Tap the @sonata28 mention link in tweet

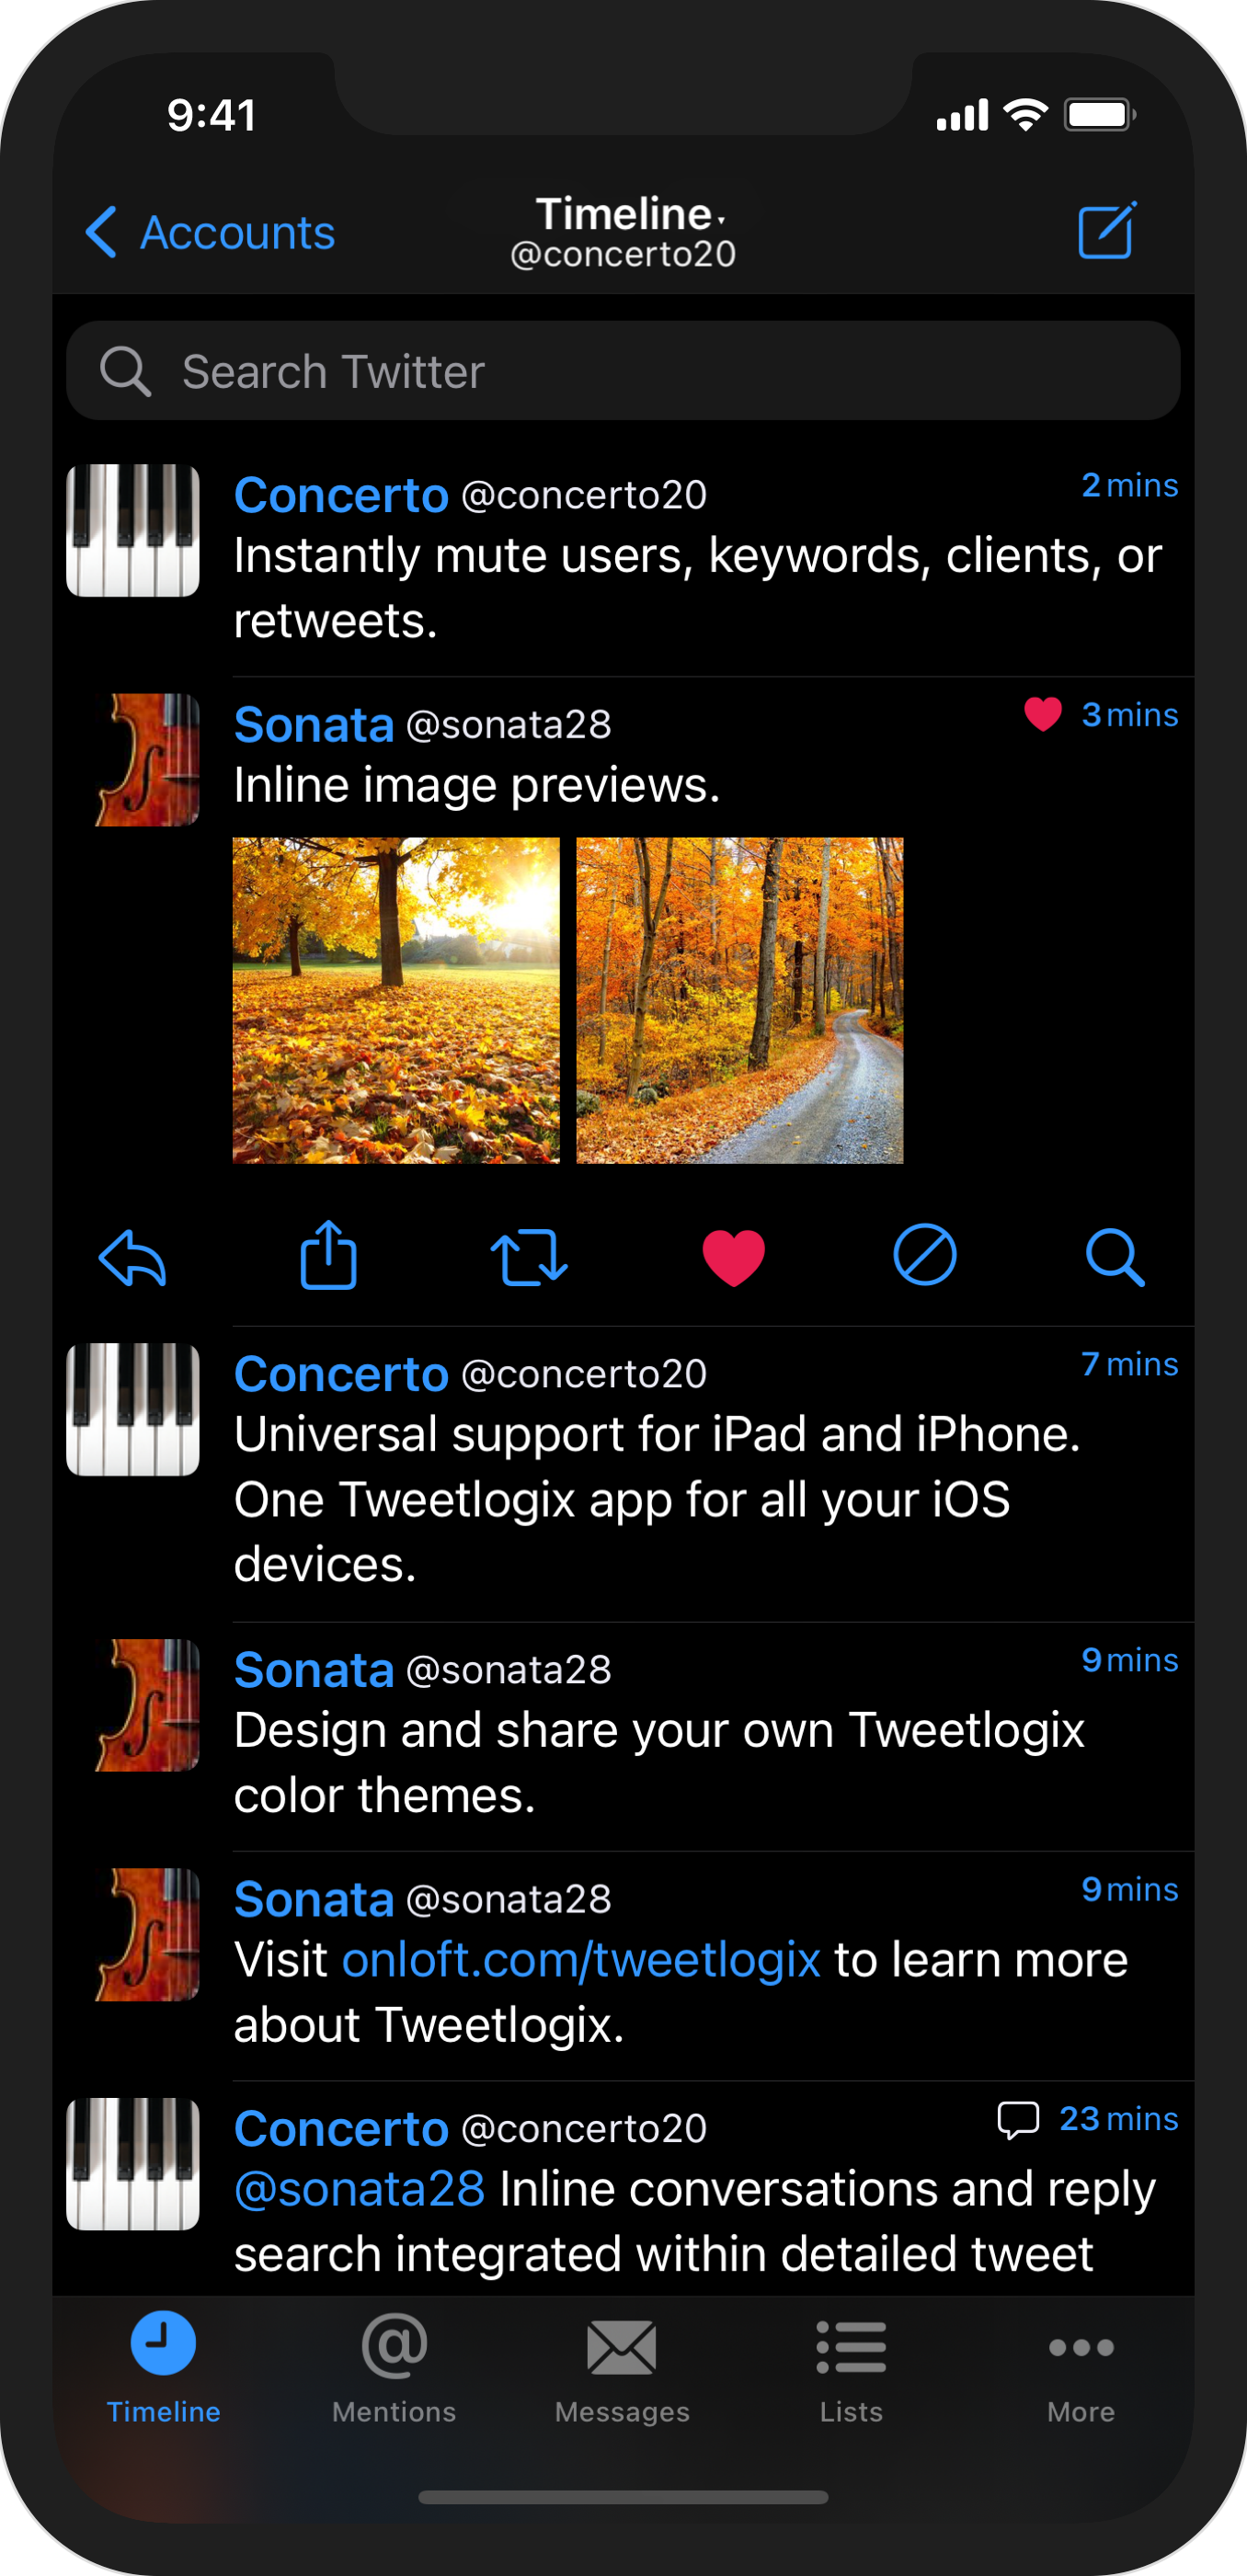[360, 2189]
